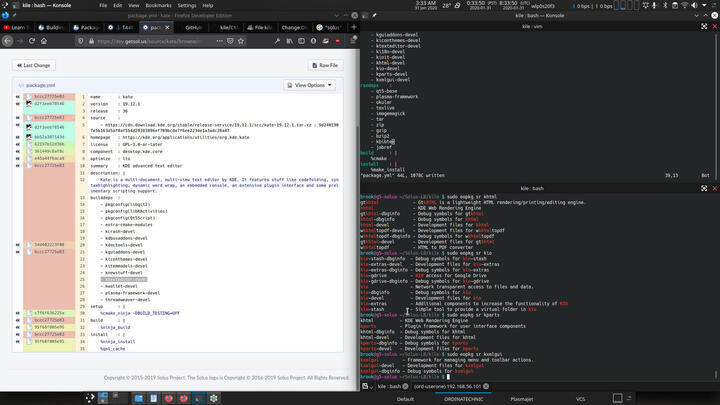Switch to the File kile tab
Screen dimensions: 720x405
click(260, 28)
